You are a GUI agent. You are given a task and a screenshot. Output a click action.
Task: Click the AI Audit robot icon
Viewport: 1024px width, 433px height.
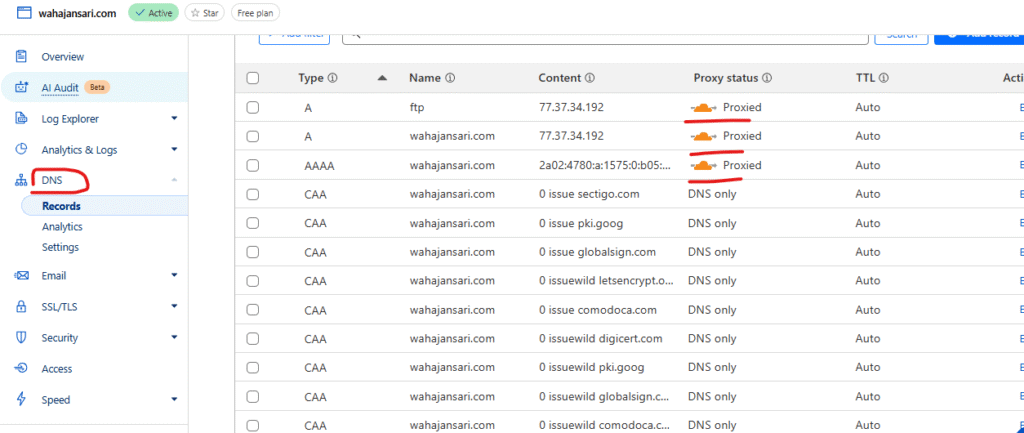(21, 88)
